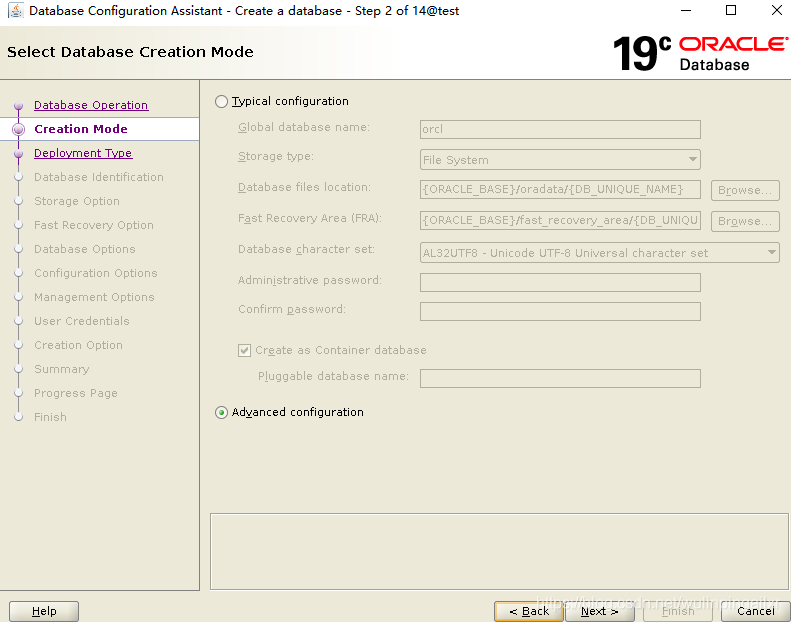The height and width of the screenshot is (622, 791).
Task: Click the Management Options step
Action: tap(94, 297)
